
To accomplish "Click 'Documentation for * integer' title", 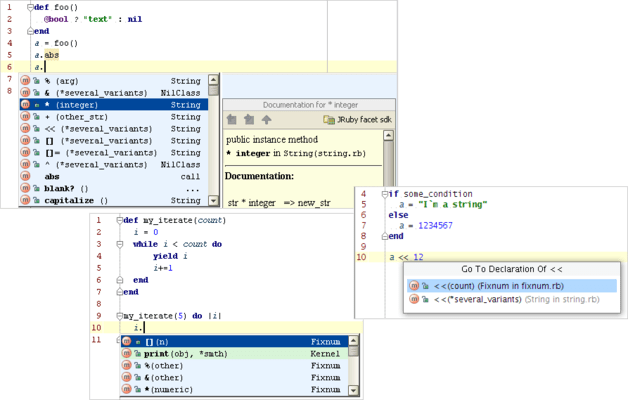I will point(310,105).
